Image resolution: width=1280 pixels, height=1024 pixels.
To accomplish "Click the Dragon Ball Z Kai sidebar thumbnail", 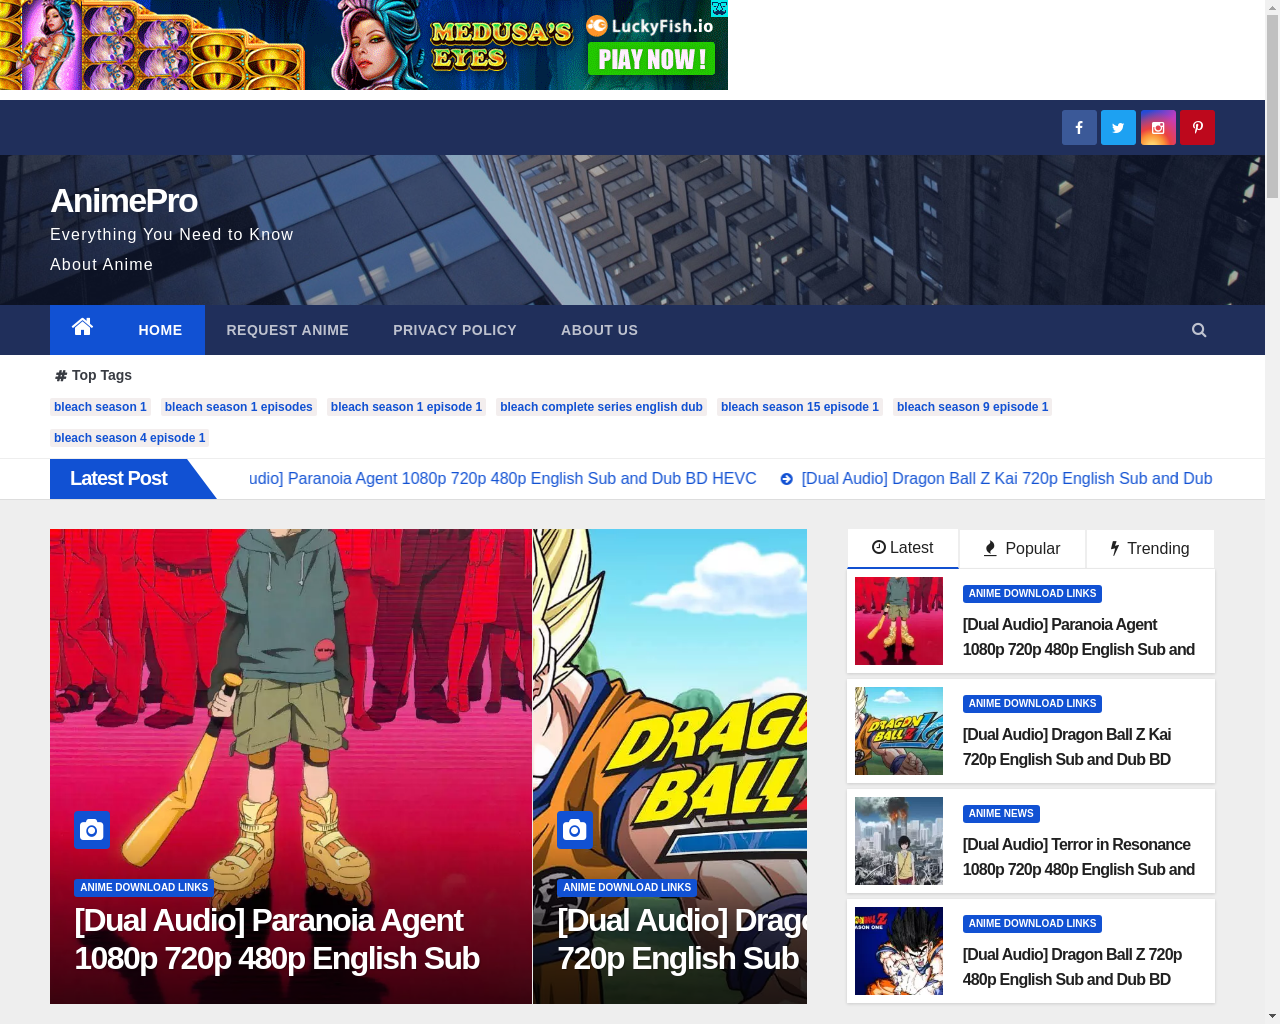I will (x=898, y=731).
